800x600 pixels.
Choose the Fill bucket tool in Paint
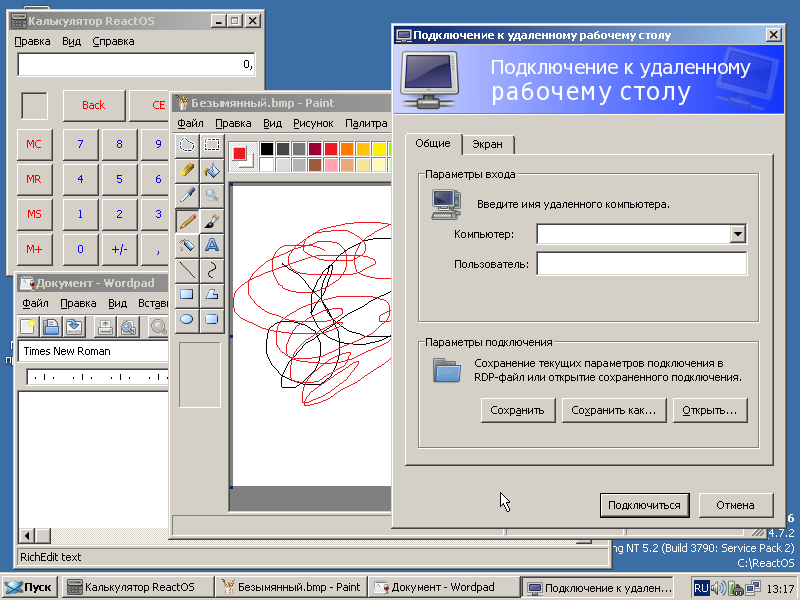tap(212, 170)
